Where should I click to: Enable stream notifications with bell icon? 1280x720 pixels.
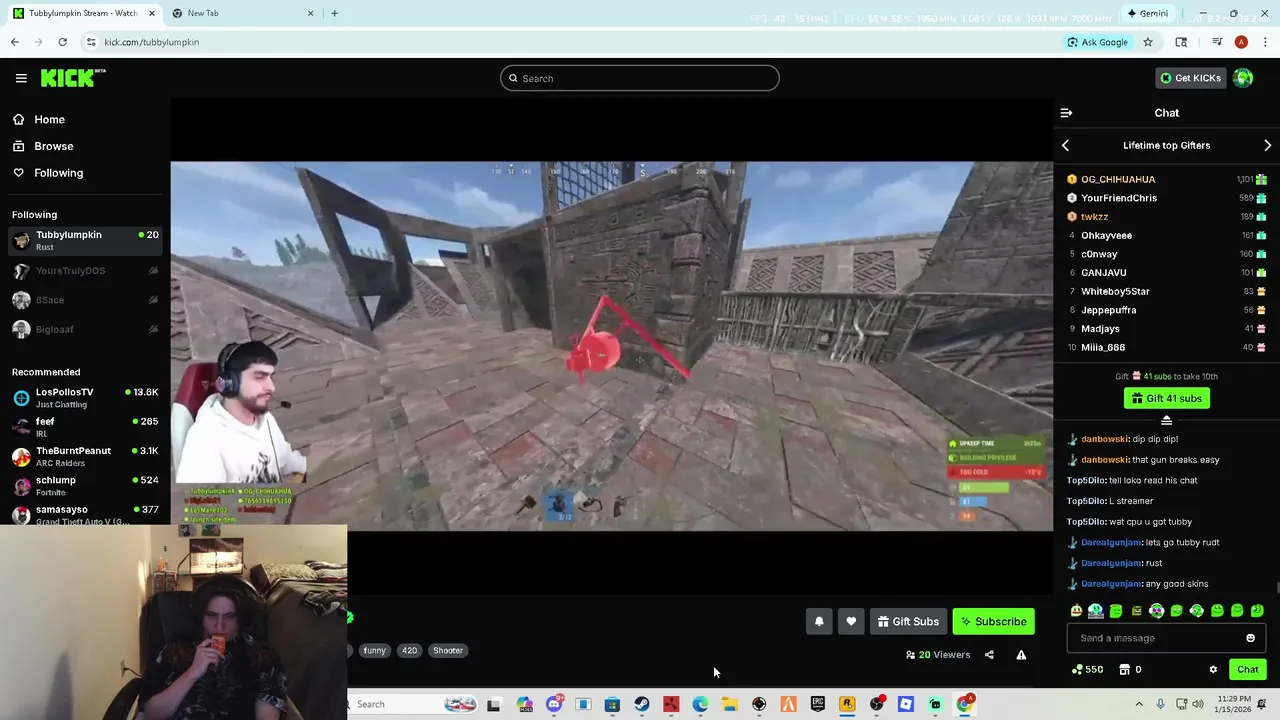819,621
